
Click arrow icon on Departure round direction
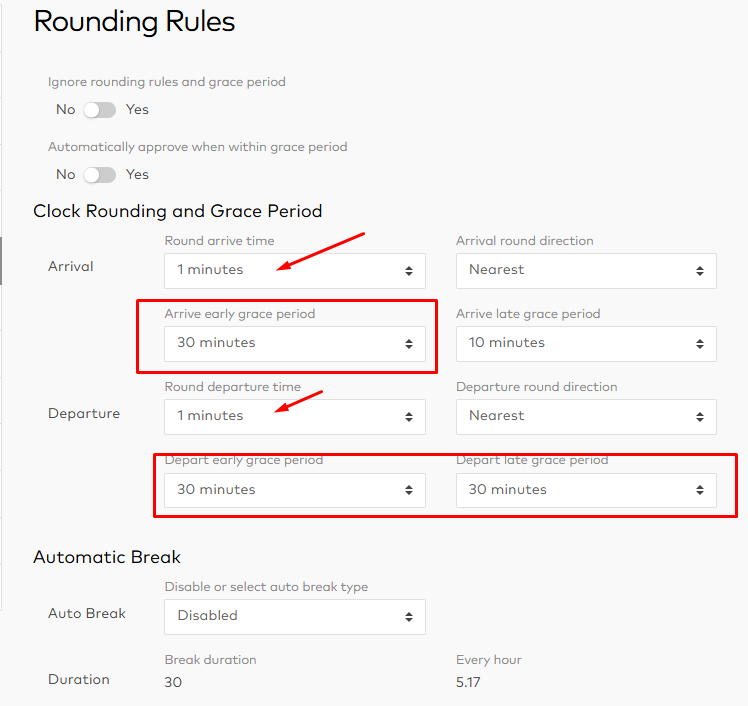tap(700, 417)
